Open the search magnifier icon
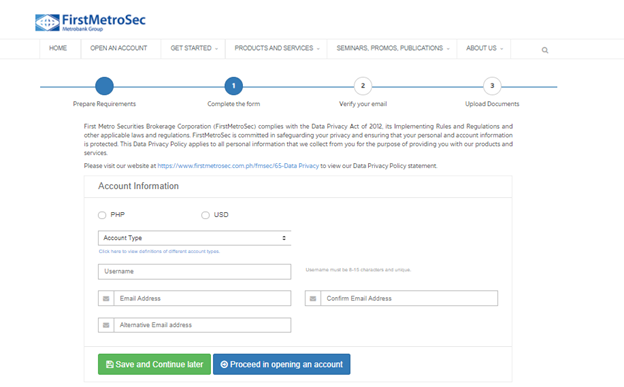The image size is (624, 387). tap(545, 50)
